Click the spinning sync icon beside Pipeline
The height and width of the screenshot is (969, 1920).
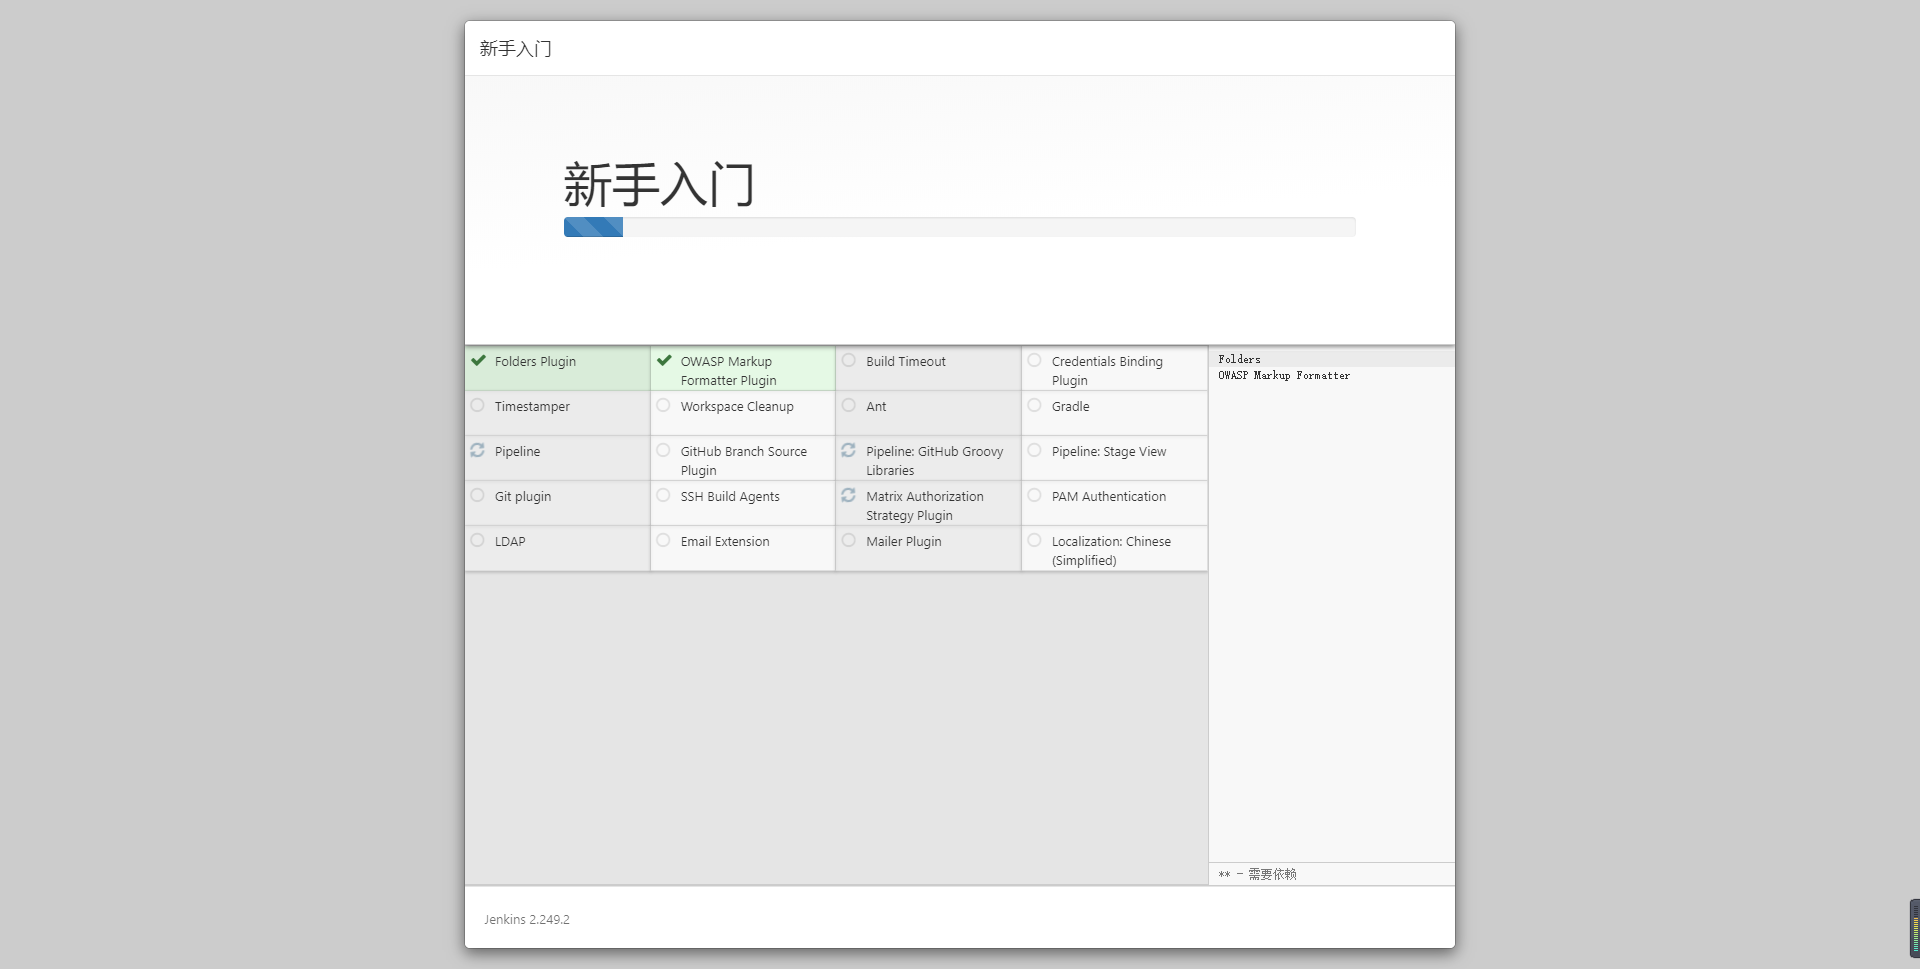[x=478, y=451]
